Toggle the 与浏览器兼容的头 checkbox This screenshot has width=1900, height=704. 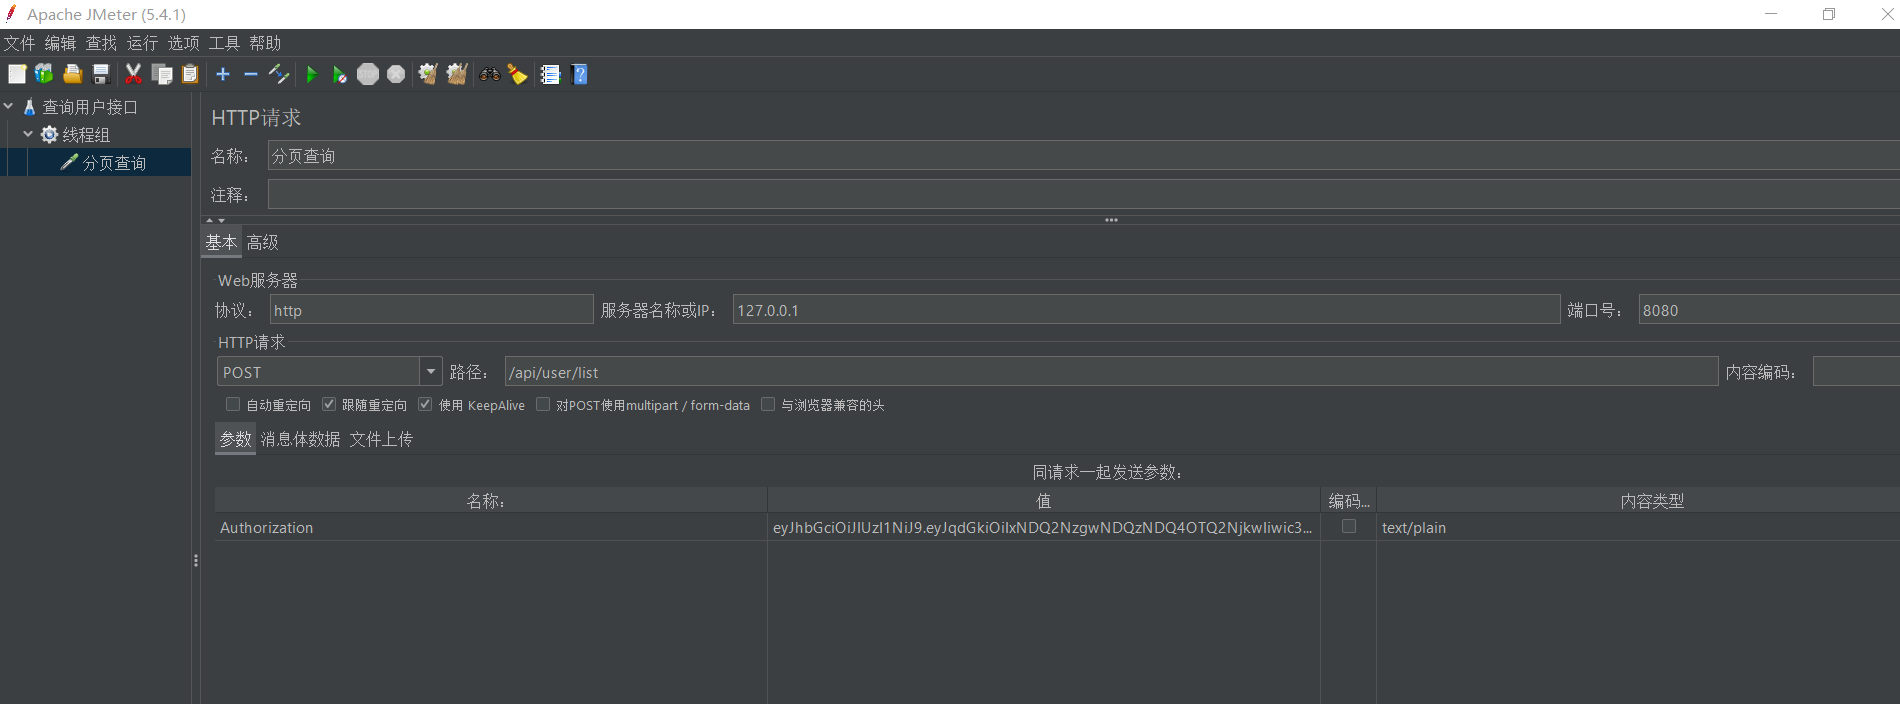click(x=768, y=404)
